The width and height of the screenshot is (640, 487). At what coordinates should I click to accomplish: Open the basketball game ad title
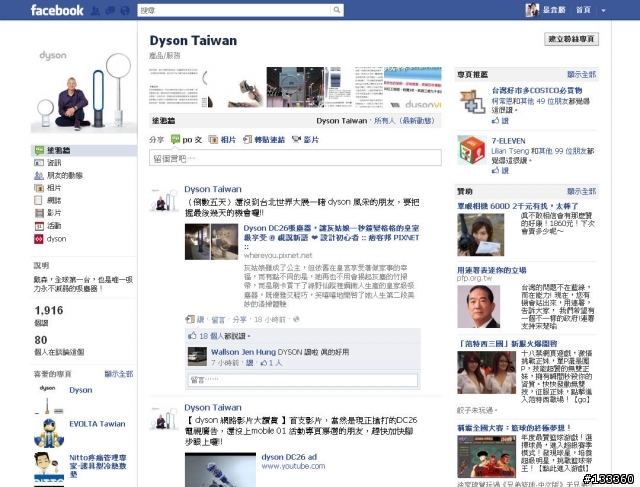(x=514, y=428)
